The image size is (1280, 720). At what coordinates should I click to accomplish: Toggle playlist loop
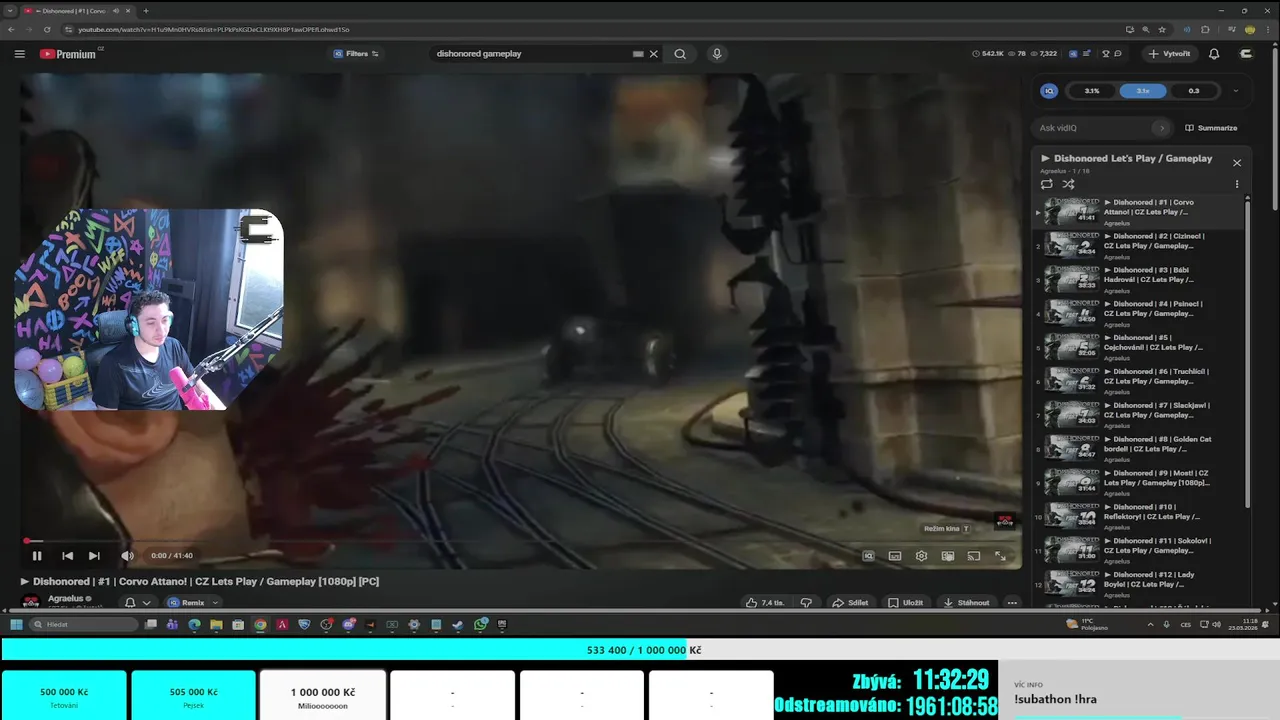1047,184
